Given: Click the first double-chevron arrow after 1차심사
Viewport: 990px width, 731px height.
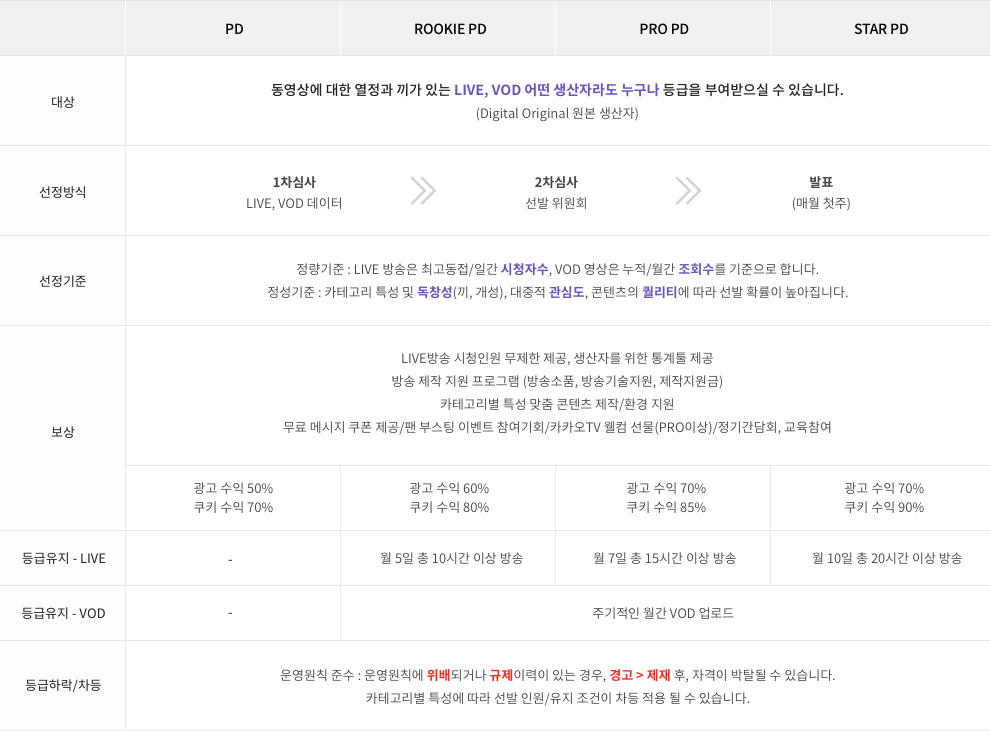Looking at the screenshot, I should coord(423,191).
